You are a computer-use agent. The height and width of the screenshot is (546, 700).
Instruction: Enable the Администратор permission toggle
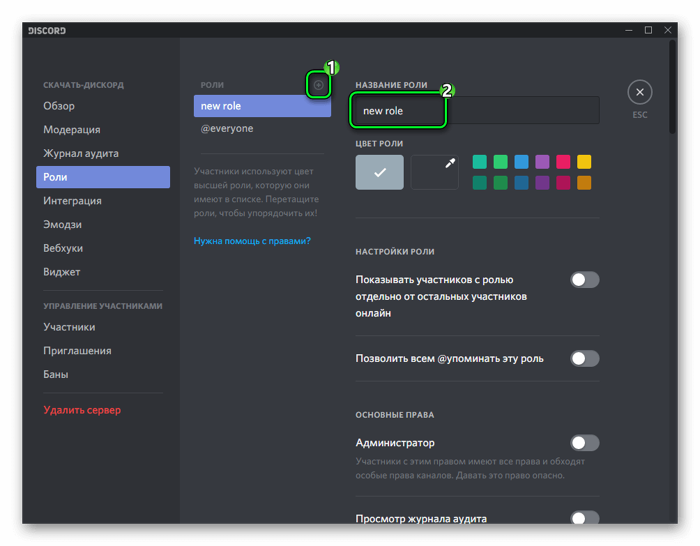coord(585,443)
